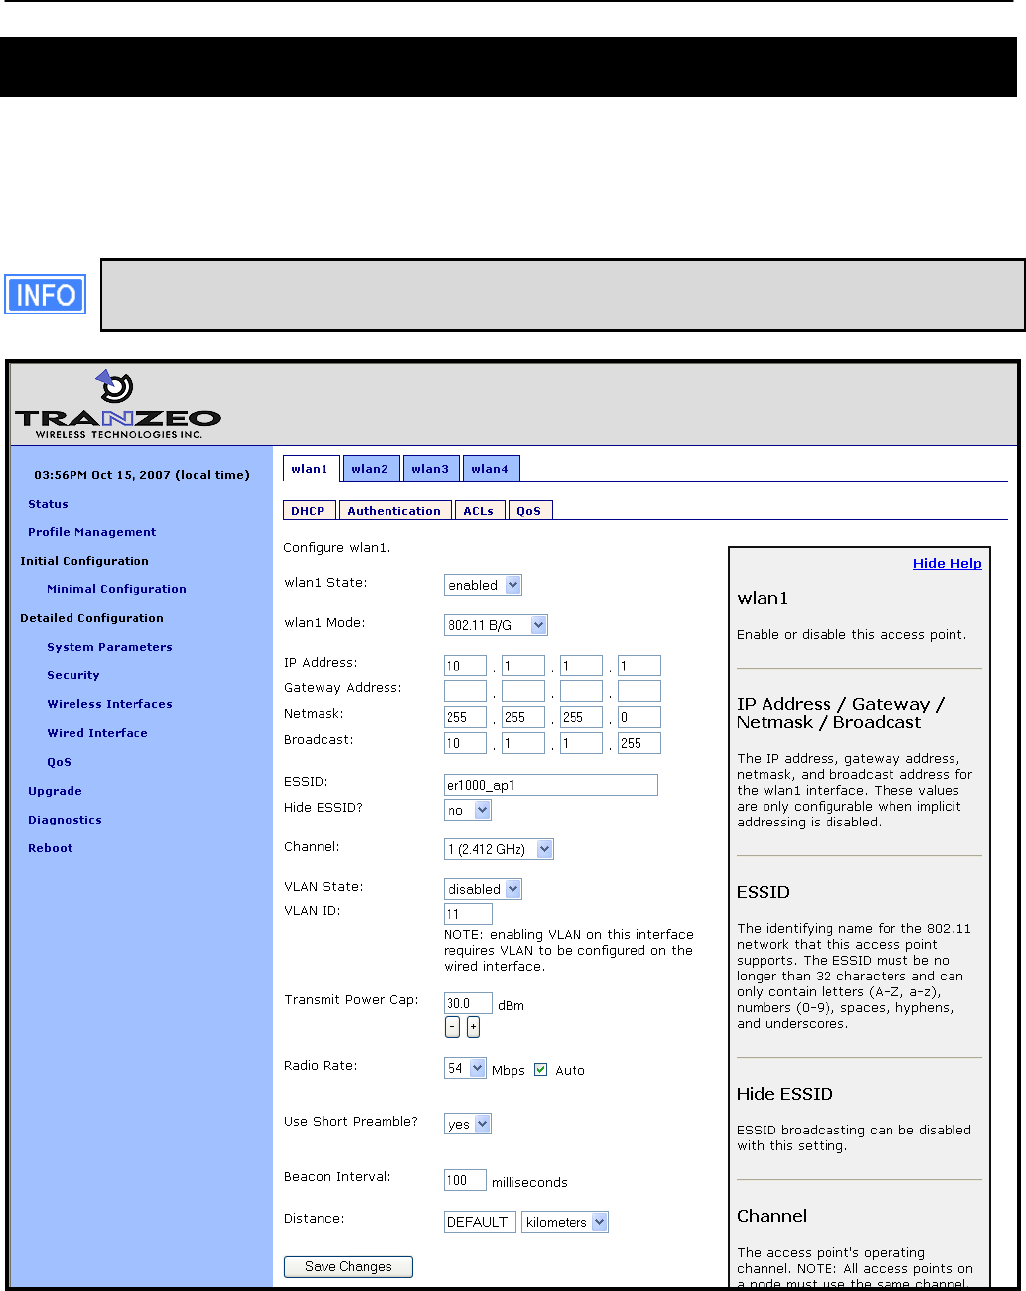Click the blue INFO icon

coord(45,295)
